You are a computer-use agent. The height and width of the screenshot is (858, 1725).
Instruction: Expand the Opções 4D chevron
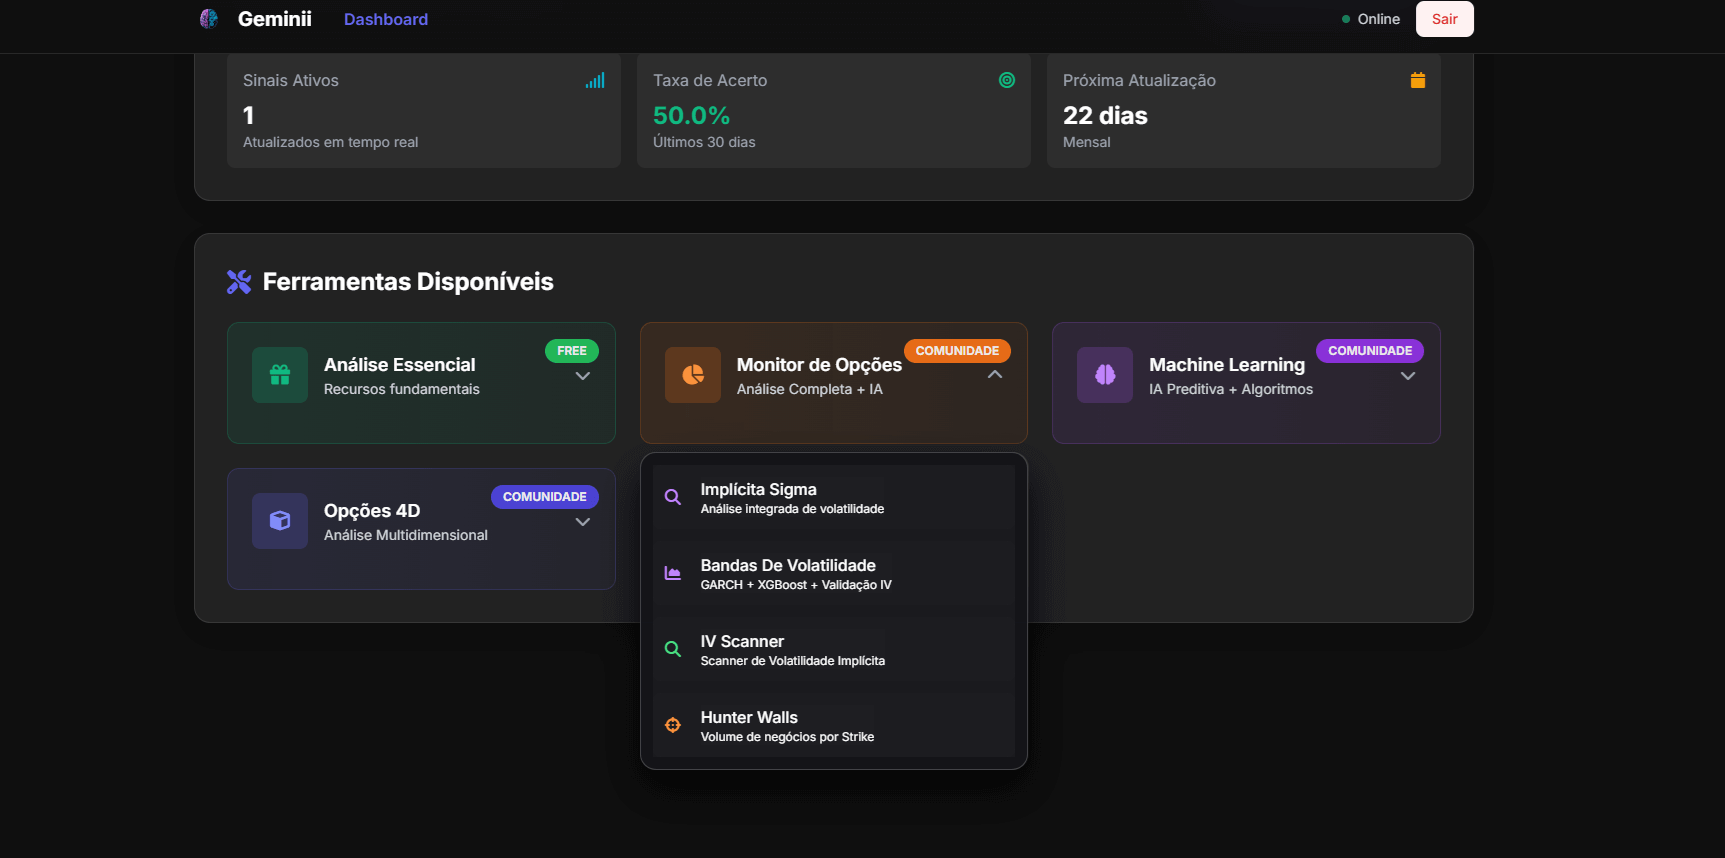(583, 522)
